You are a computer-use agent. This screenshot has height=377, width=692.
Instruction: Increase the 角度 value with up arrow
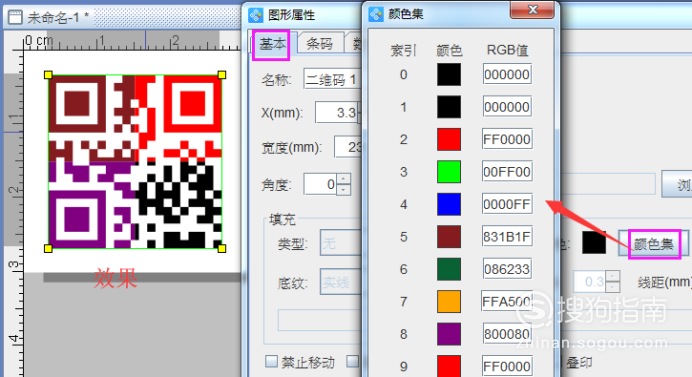343,179
